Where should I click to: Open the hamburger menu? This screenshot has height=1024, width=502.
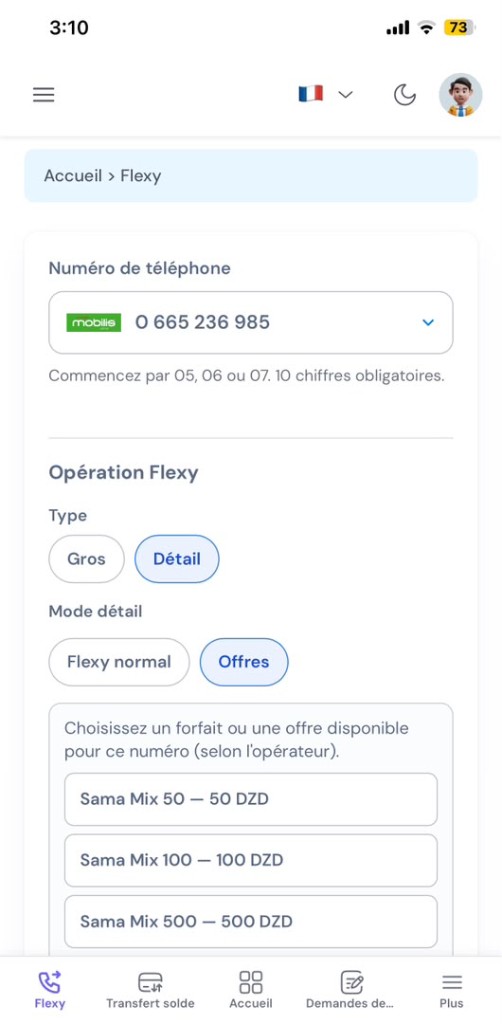(44, 95)
